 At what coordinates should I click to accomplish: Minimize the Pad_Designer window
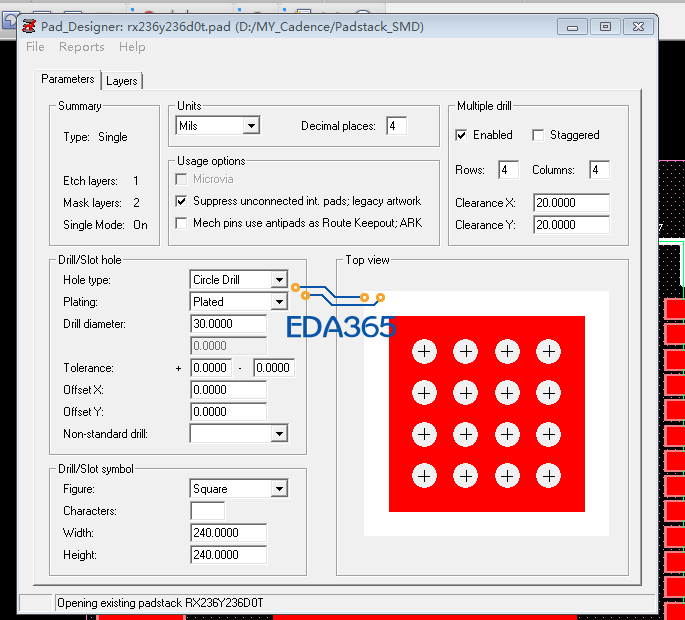(x=572, y=27)
